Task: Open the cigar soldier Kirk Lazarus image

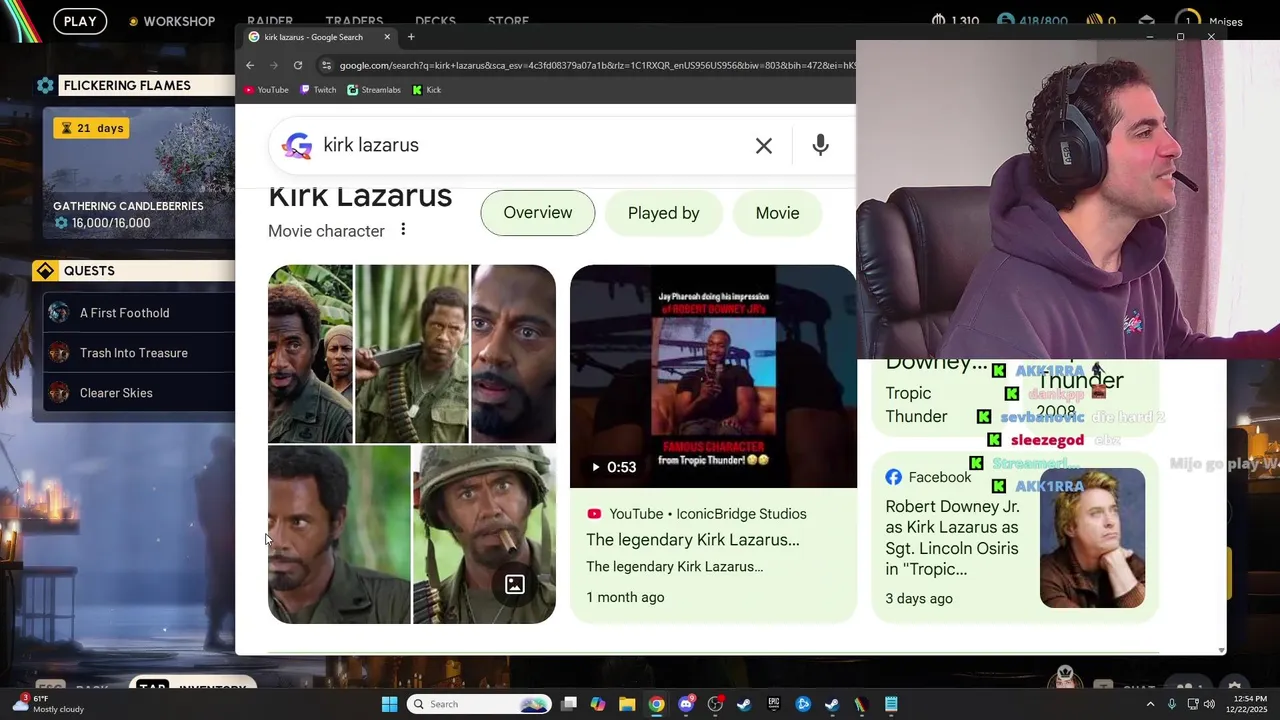Action: click(x=484, y=535)
